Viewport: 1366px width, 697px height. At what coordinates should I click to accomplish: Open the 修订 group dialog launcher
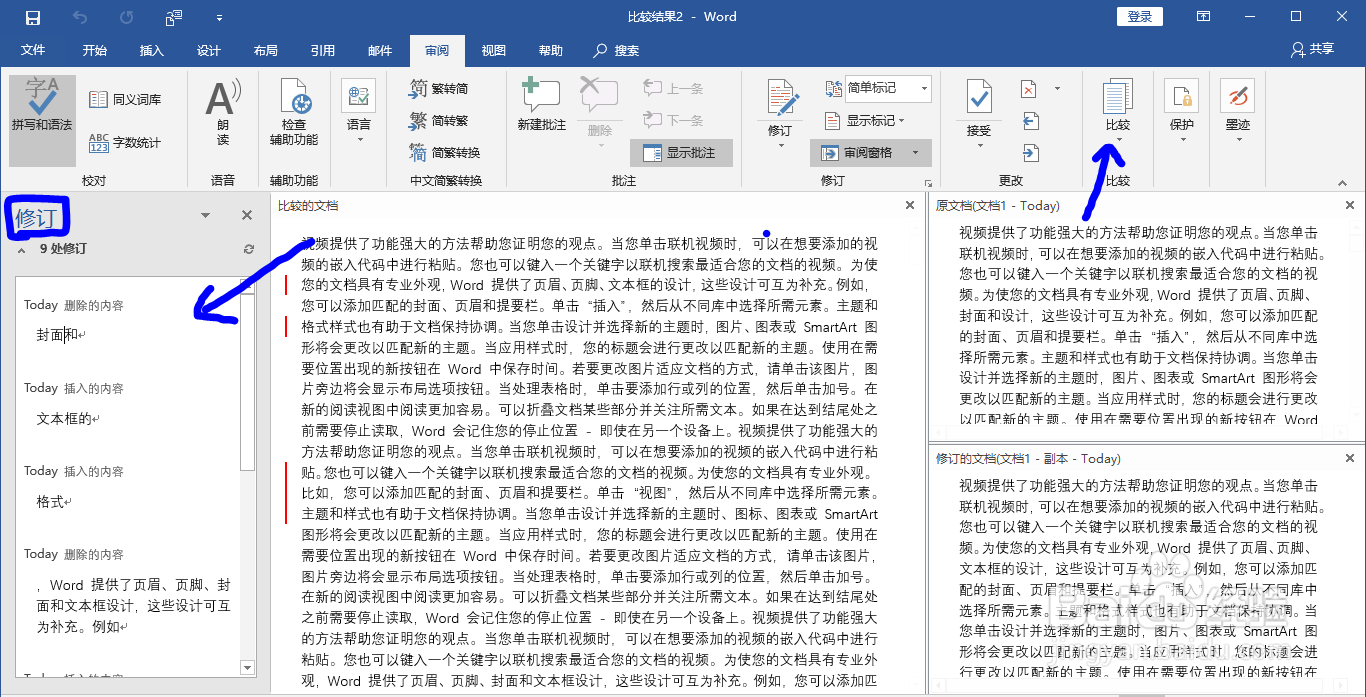click(929, 183)
